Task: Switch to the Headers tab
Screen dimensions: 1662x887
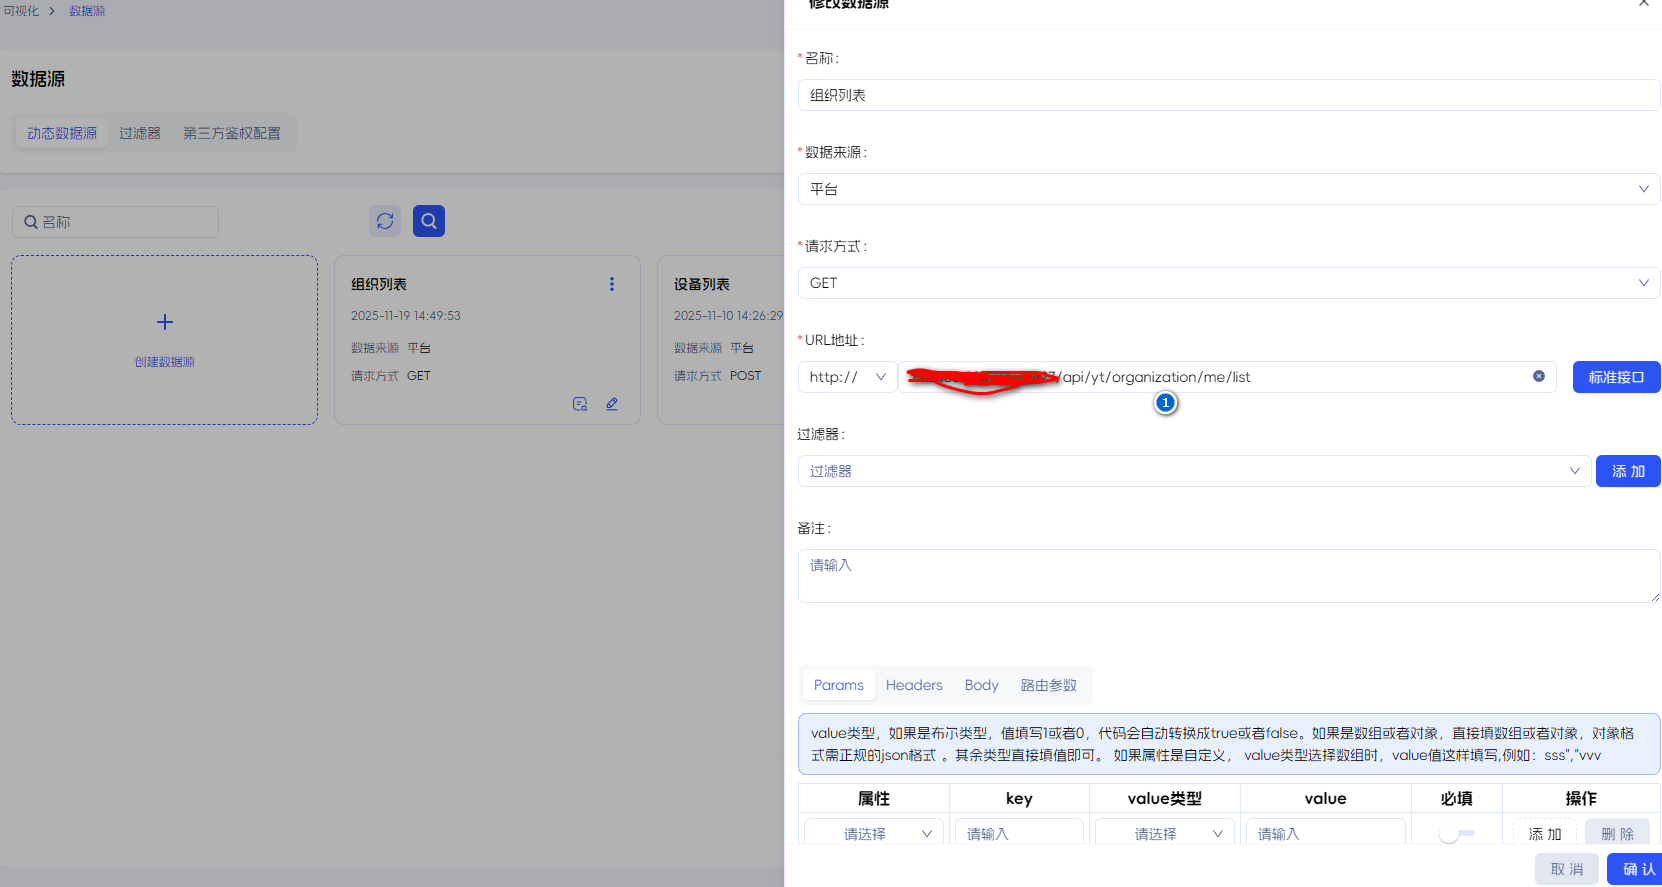Action: [914, 685]
